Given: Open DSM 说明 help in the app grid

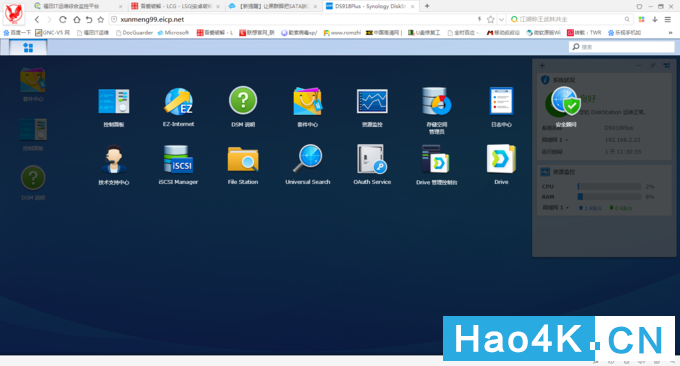Looking at the screenshot, I should [243, 101].
